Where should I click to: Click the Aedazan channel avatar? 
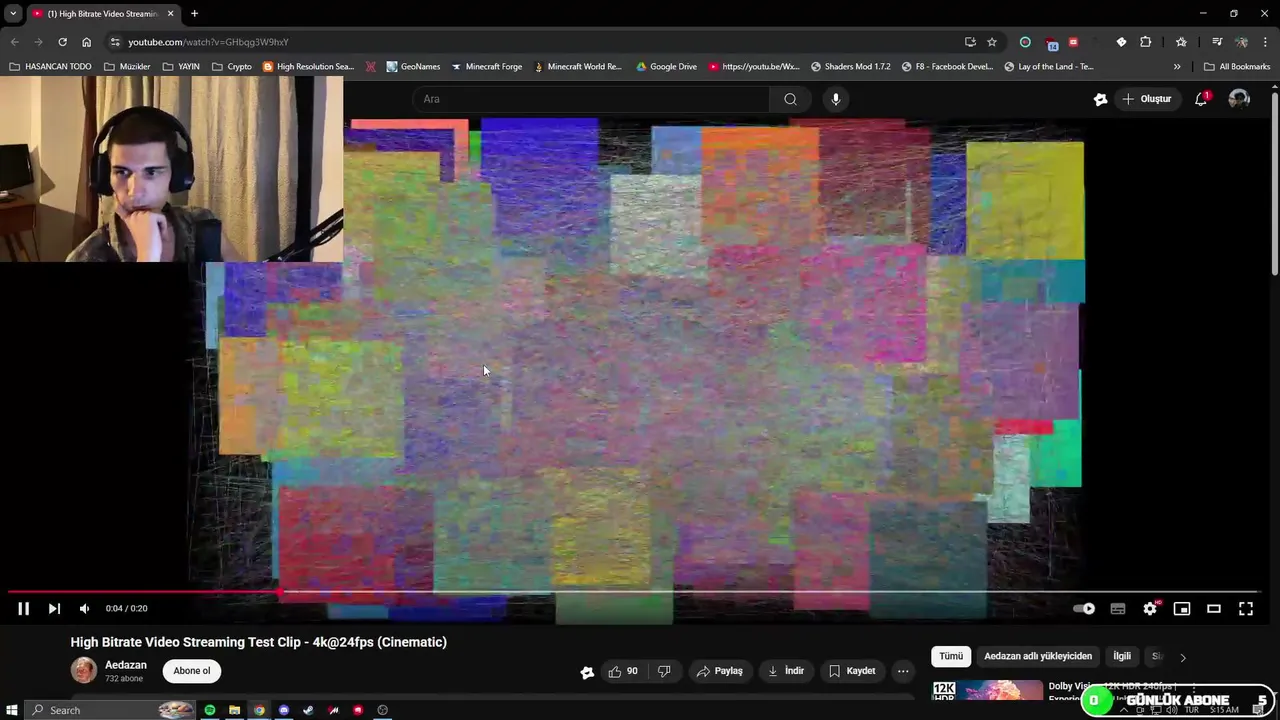[84, 670]
